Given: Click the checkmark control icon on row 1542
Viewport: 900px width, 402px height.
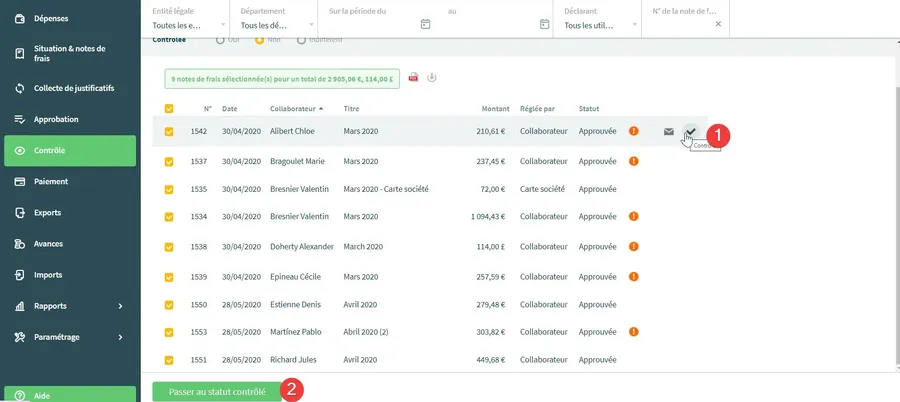Looking at the screenshot, I should click(x=690, y=132).
